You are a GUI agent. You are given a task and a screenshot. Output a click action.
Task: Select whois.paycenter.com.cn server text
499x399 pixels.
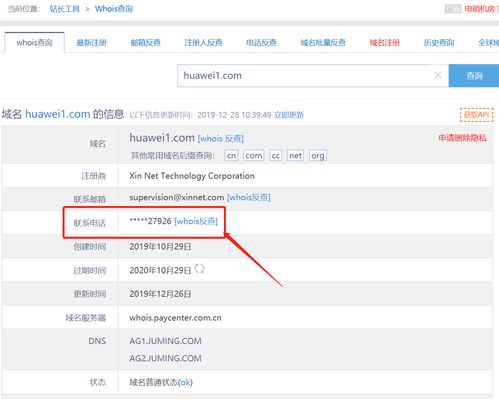tap(175, 318)
